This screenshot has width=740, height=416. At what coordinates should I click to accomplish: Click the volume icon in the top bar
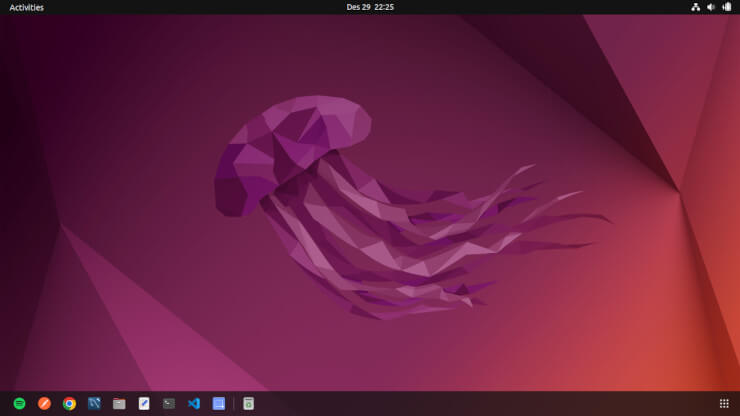pyautogui.click(x=711, y=7)
